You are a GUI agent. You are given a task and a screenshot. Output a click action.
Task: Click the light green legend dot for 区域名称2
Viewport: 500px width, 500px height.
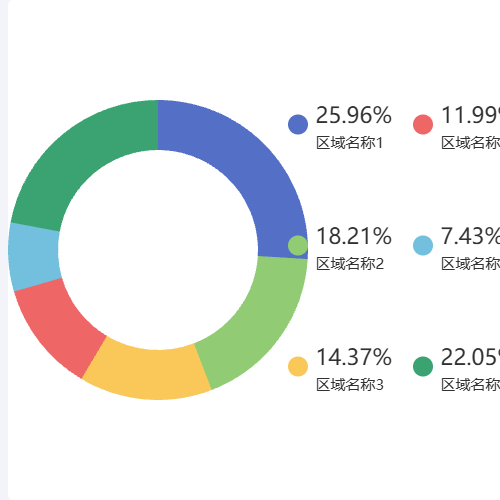point(298,245)
